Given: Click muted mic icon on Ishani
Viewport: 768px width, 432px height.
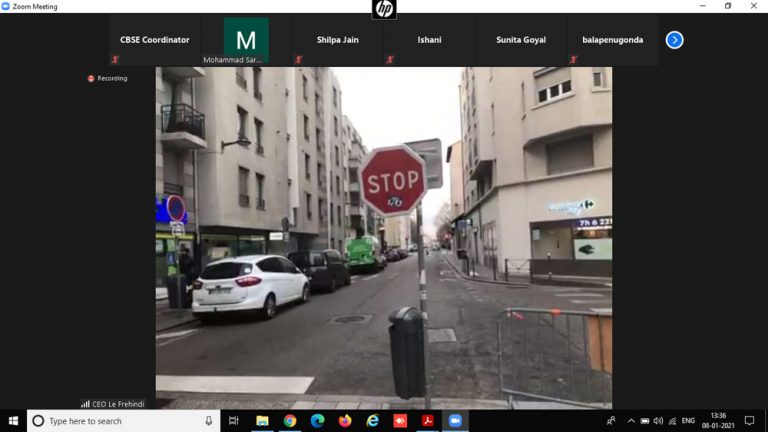Looking at the screenshot, I should click(x=390, y=60).
